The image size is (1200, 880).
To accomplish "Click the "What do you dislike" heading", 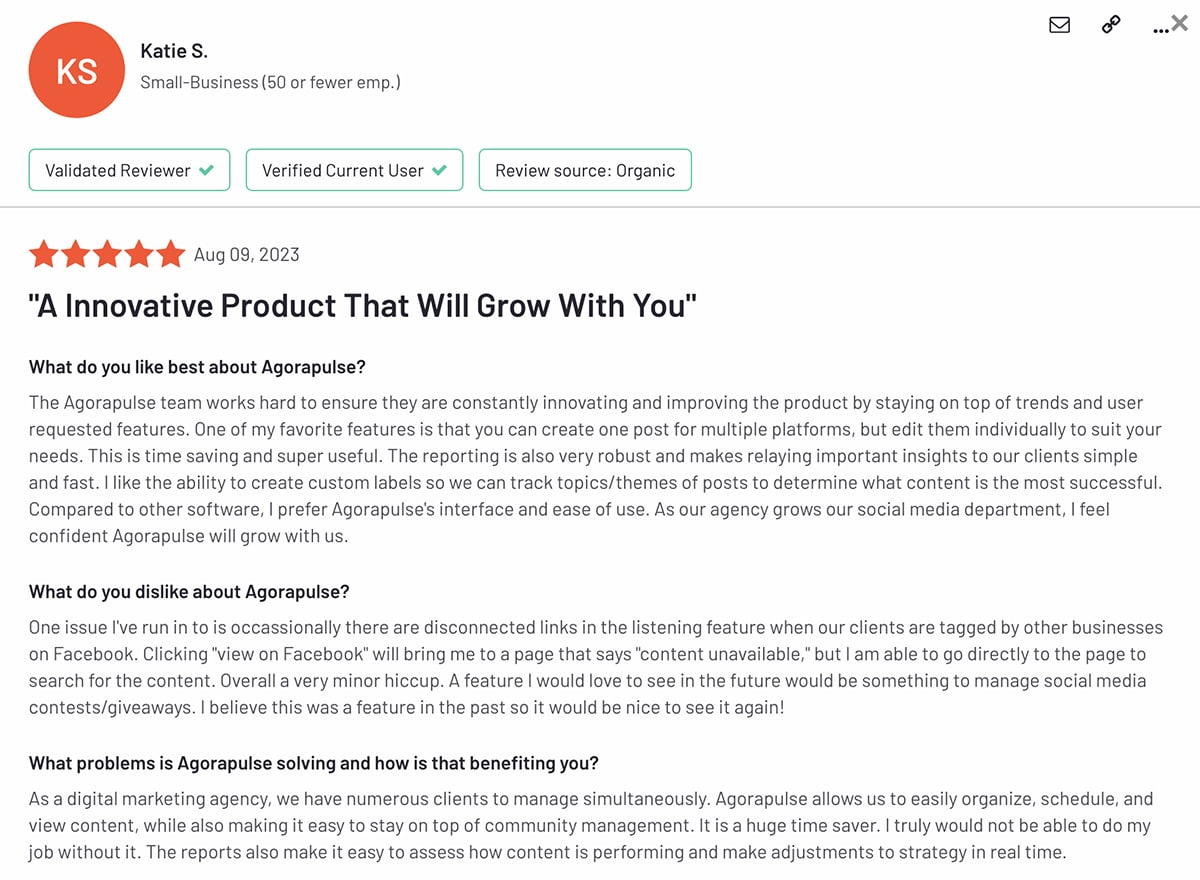I will pyautogui.click(x=189, y=591).
